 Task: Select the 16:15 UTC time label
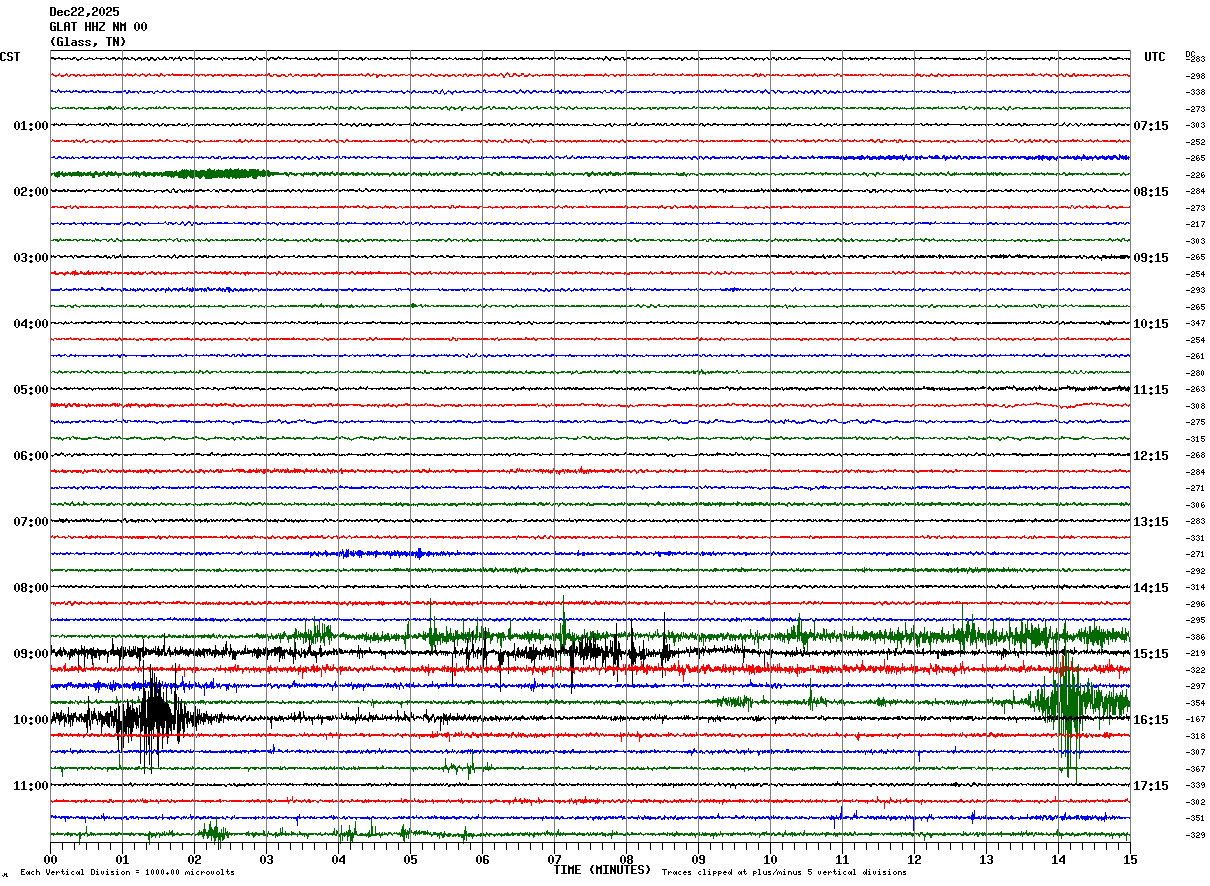pyautogui.click(x=1151, y=720)
